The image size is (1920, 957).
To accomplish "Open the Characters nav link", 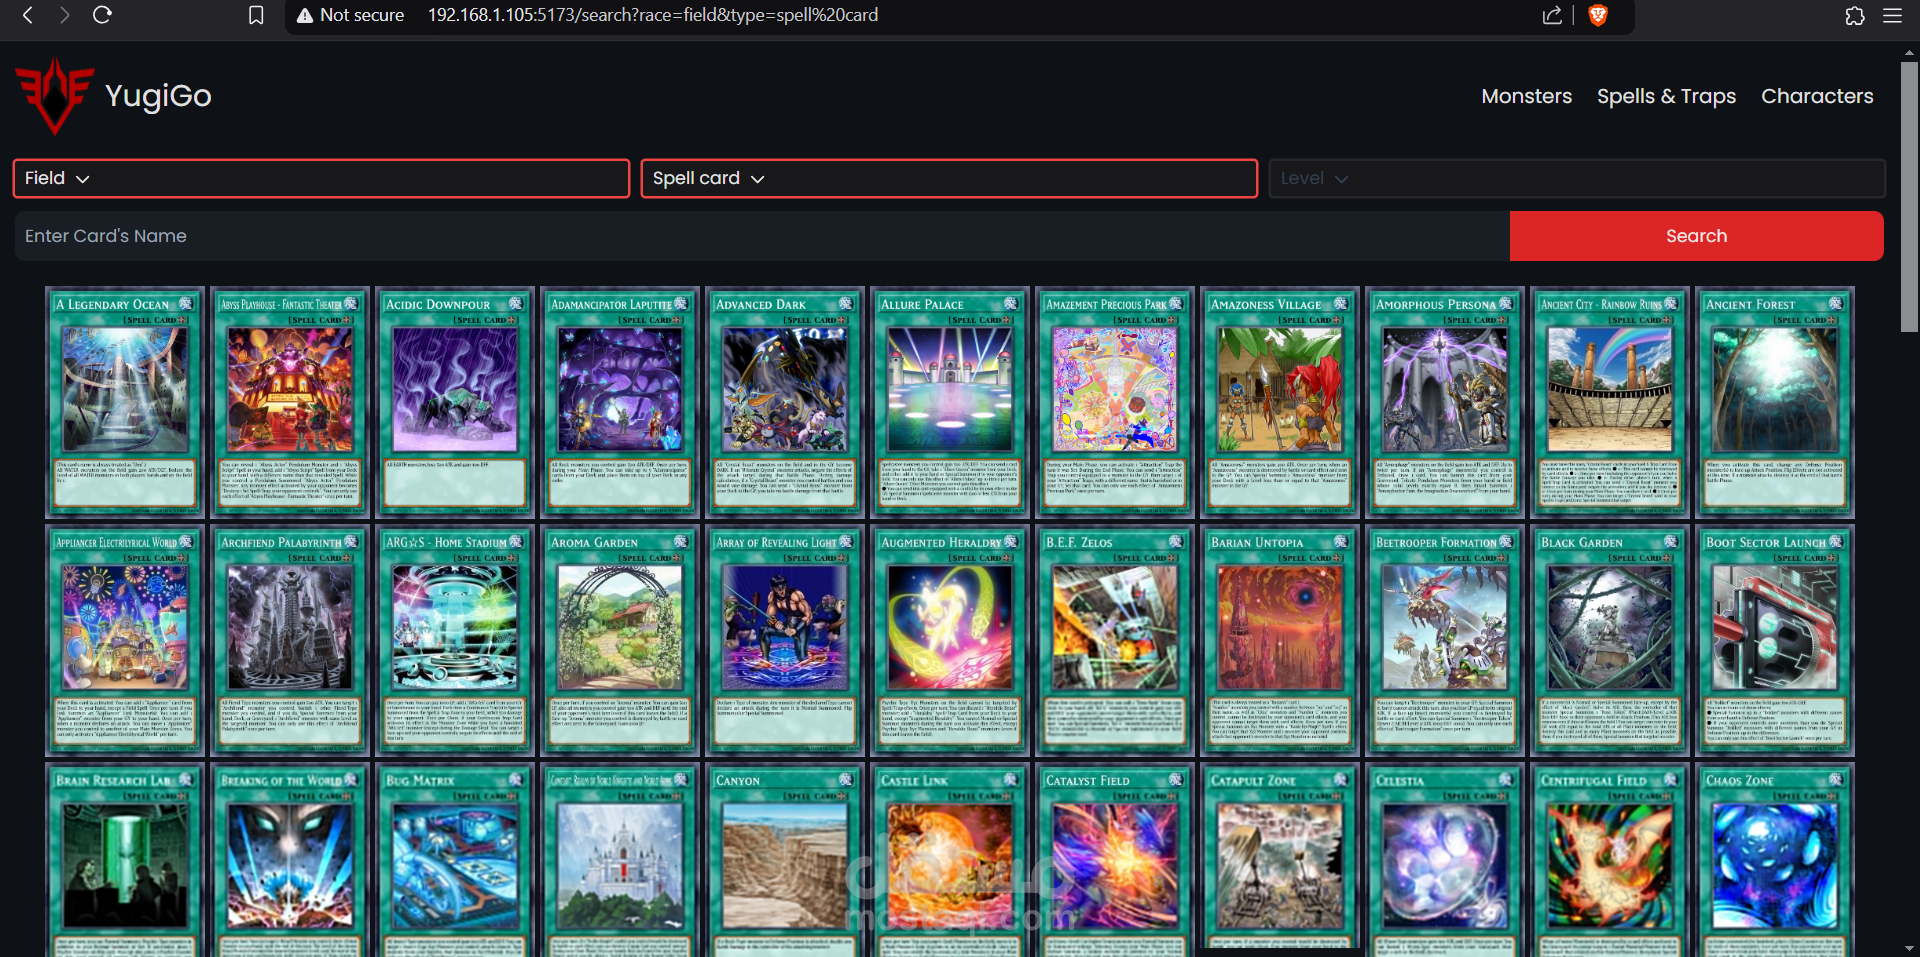I will click(1817, 96).
